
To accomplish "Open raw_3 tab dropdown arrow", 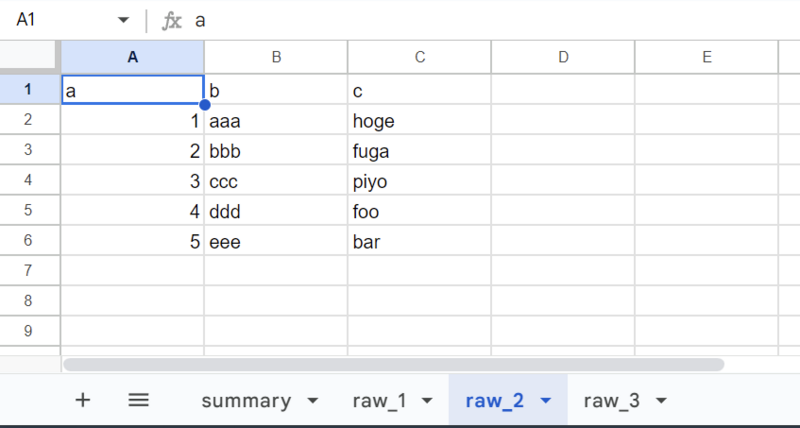I will click(x=661, y=401).
